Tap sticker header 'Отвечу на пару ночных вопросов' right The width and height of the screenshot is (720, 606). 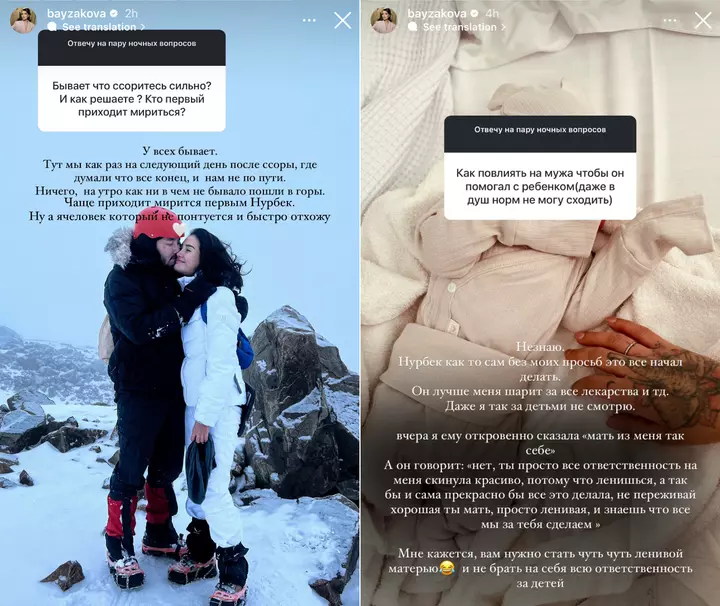point(540,130)
